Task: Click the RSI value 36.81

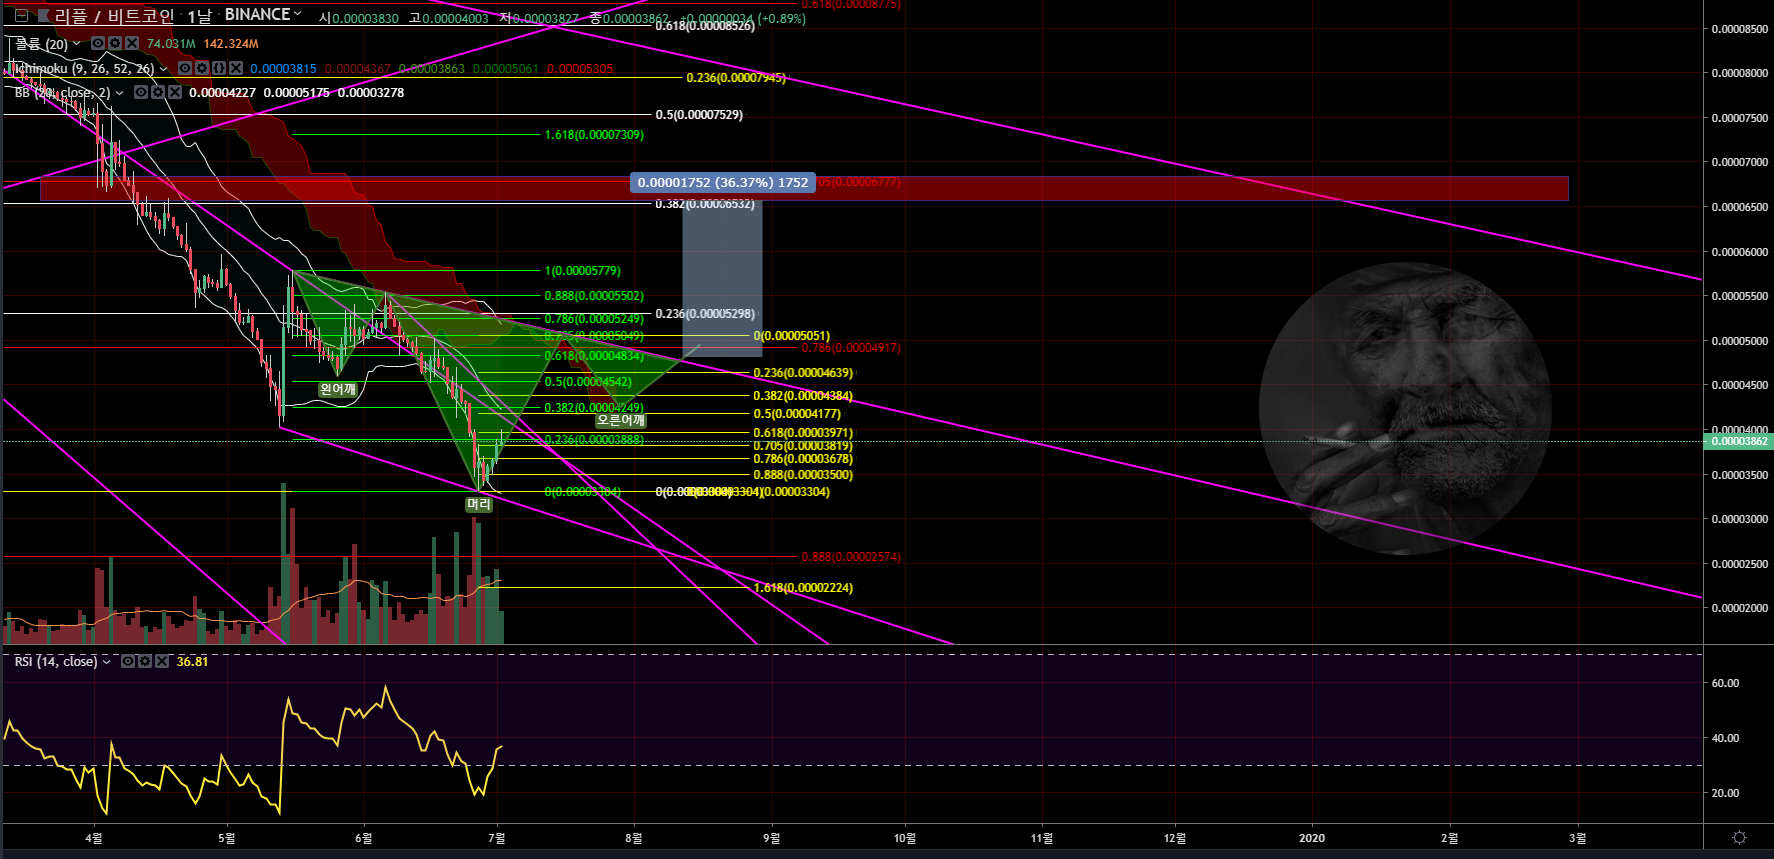Action: (193, 662)
